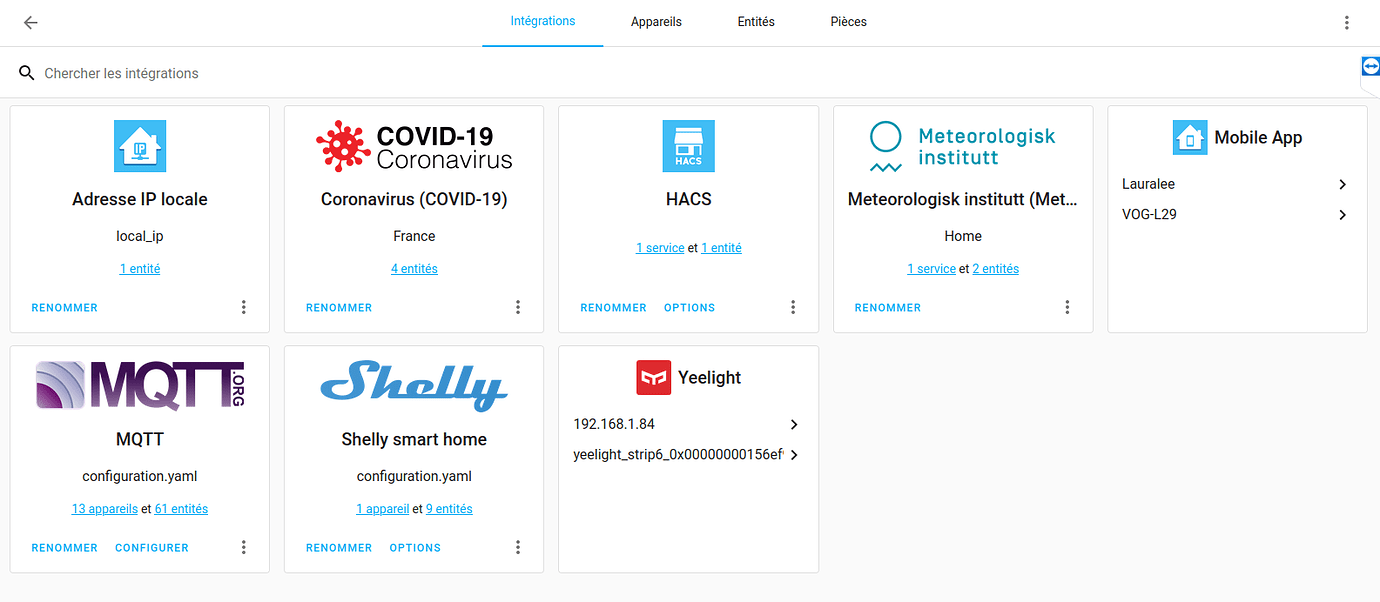Open the HACS '1 service' link
The width and height of the screenshot is (1380, 602).
660,248
